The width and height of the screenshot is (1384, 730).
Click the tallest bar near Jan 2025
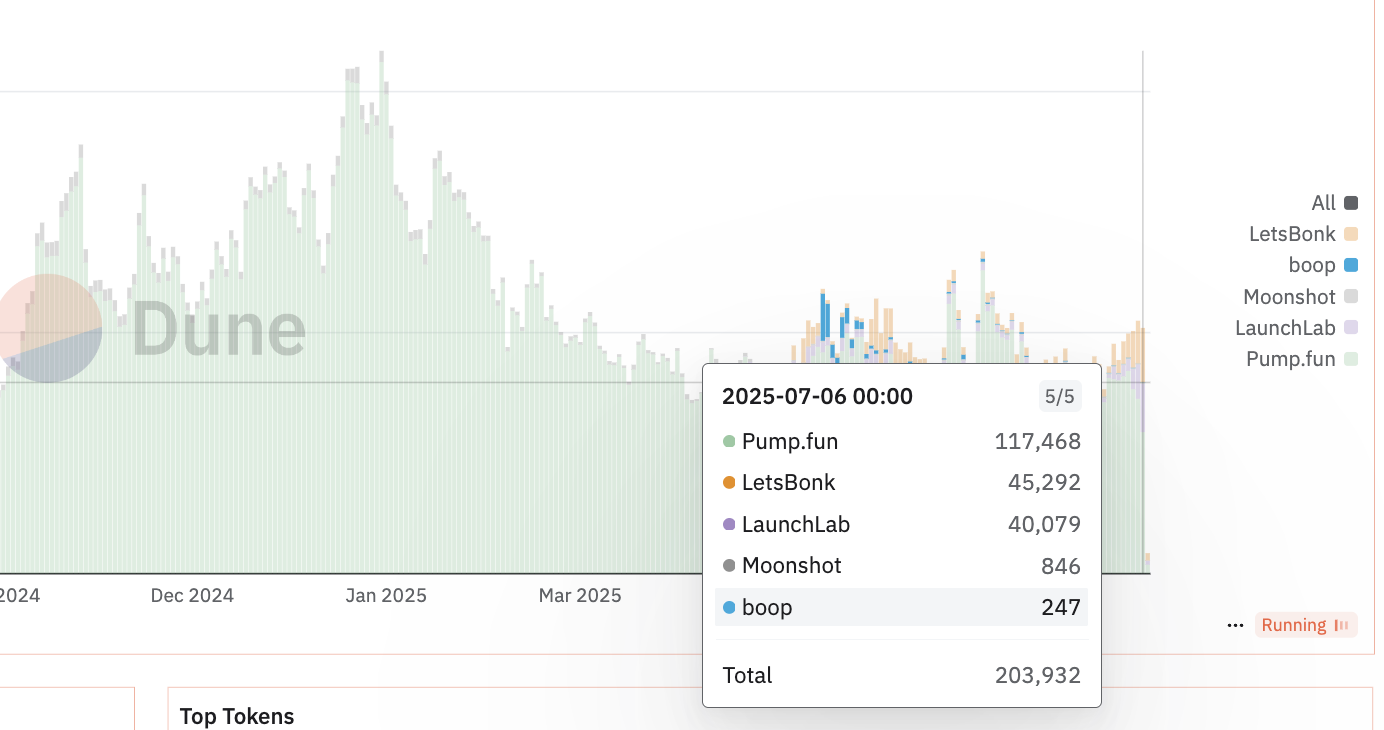pos(381,312)
